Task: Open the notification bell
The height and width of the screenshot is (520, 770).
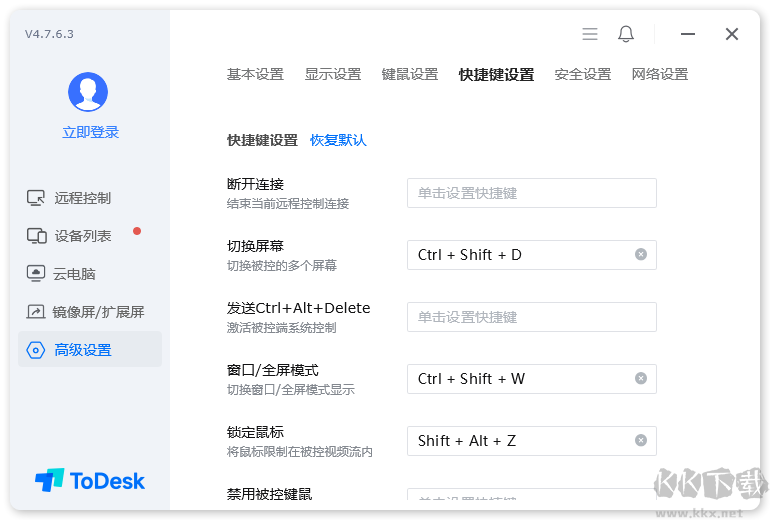Action: click(x=626, y=34)
